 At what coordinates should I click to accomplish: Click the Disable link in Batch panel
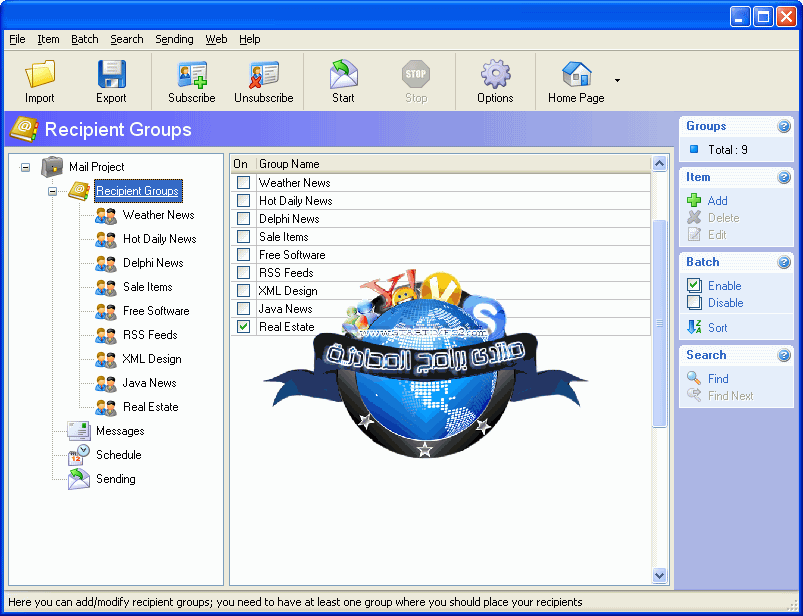click(x=726, y=303)
